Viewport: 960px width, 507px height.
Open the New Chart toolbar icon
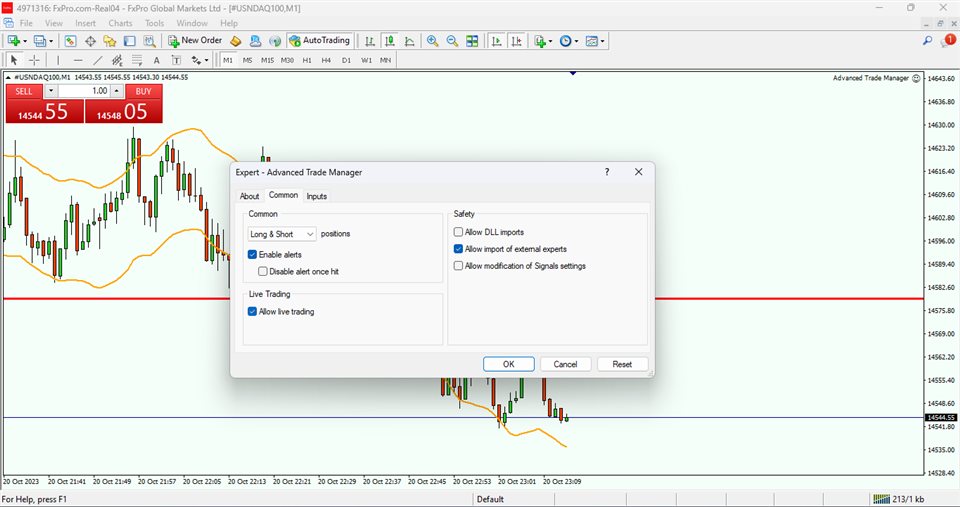(x=13, y=41)
